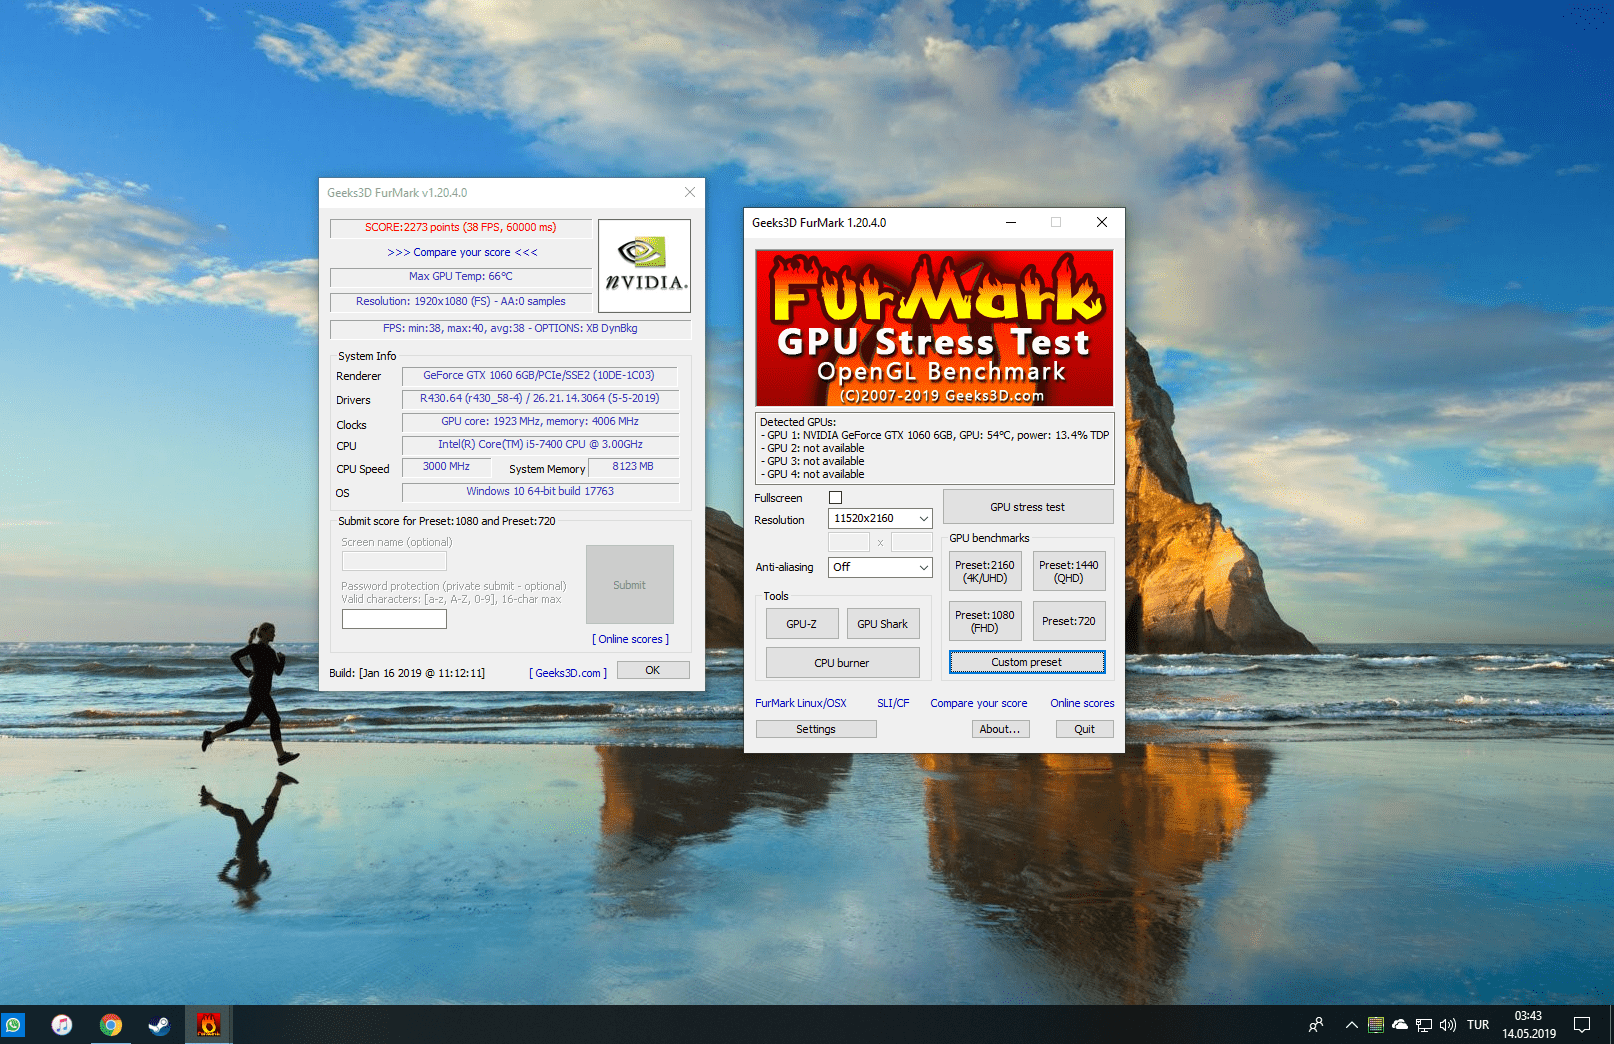Click the 'Intel(R) Core(TM) i5-7400' CPU value
The height and width of the screenshot is (1044, 1614).
(540, 444)
